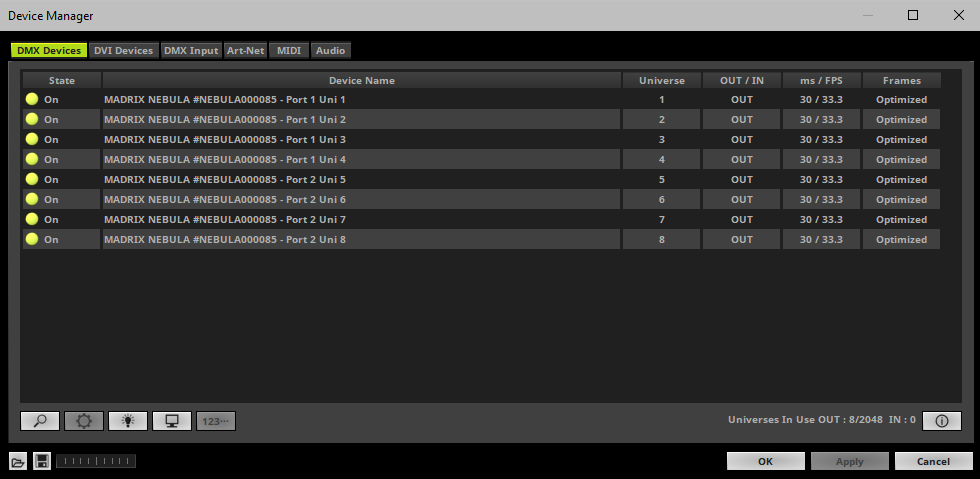Click Universes In Use OUT status text

(821, 420)
